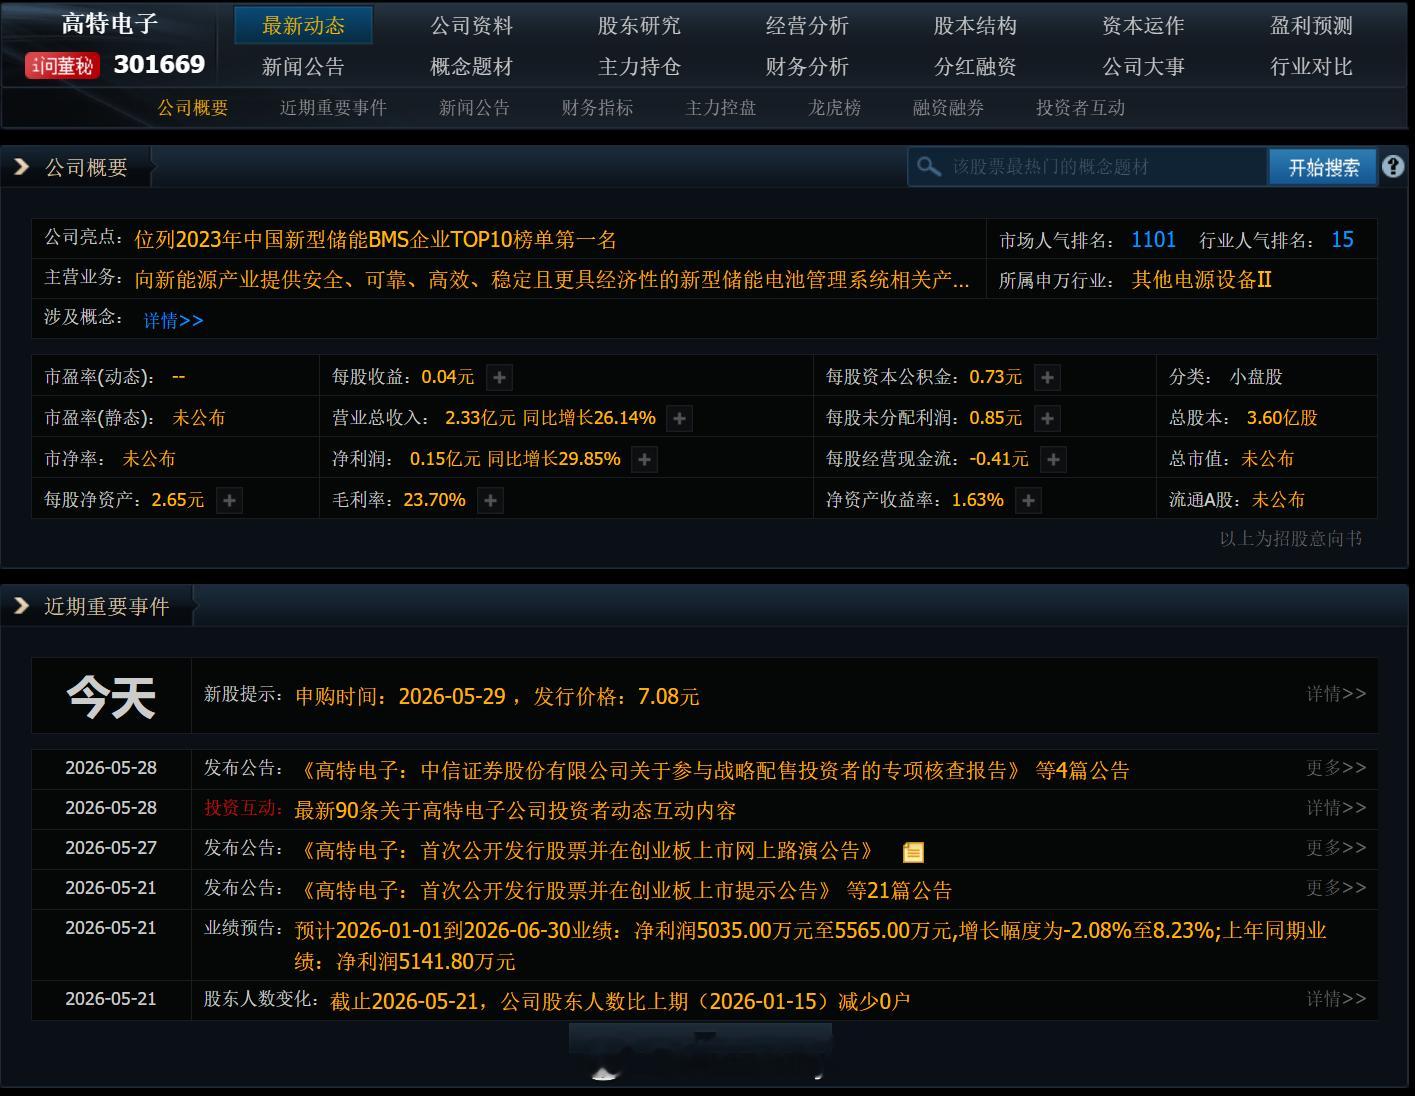Click market popularity rank 1101
Image resolution: width=1415 pixels, height=1096 pixels.
(1153, 240)
